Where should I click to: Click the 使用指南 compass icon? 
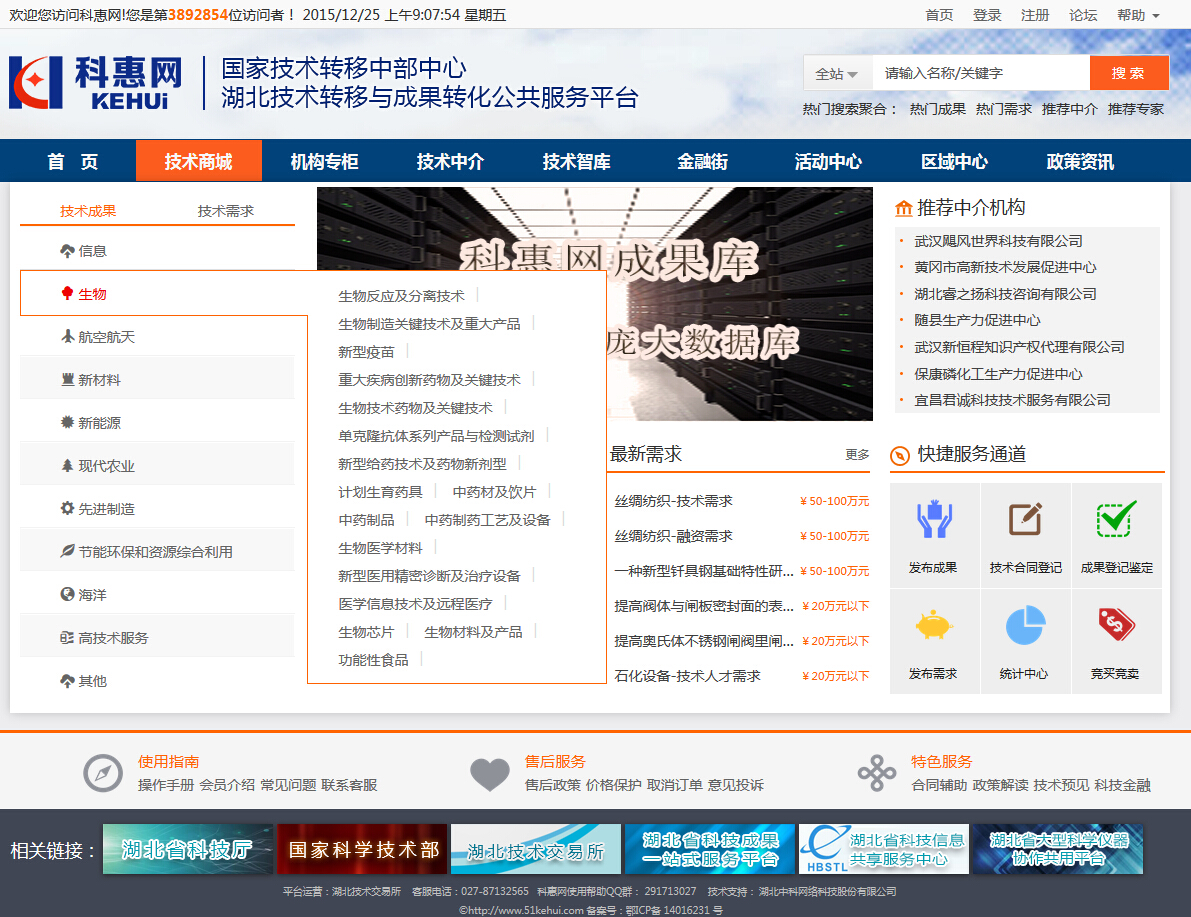(103, 773)
